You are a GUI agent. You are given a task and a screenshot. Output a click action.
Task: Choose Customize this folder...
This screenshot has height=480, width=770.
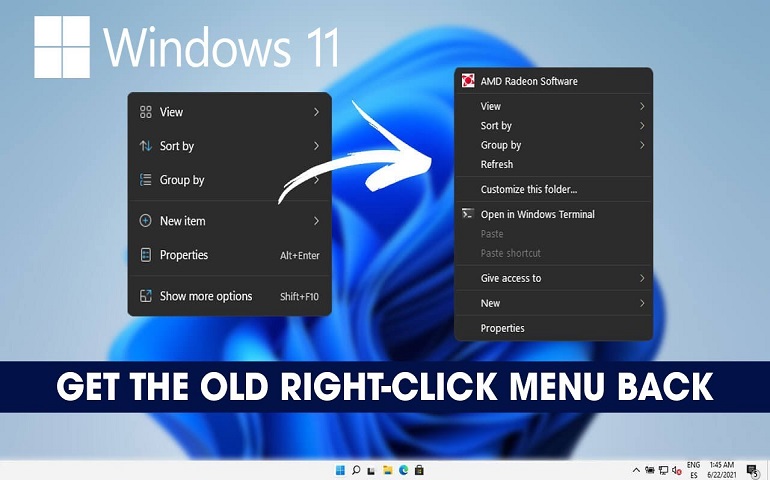click(x=553, y=189)
